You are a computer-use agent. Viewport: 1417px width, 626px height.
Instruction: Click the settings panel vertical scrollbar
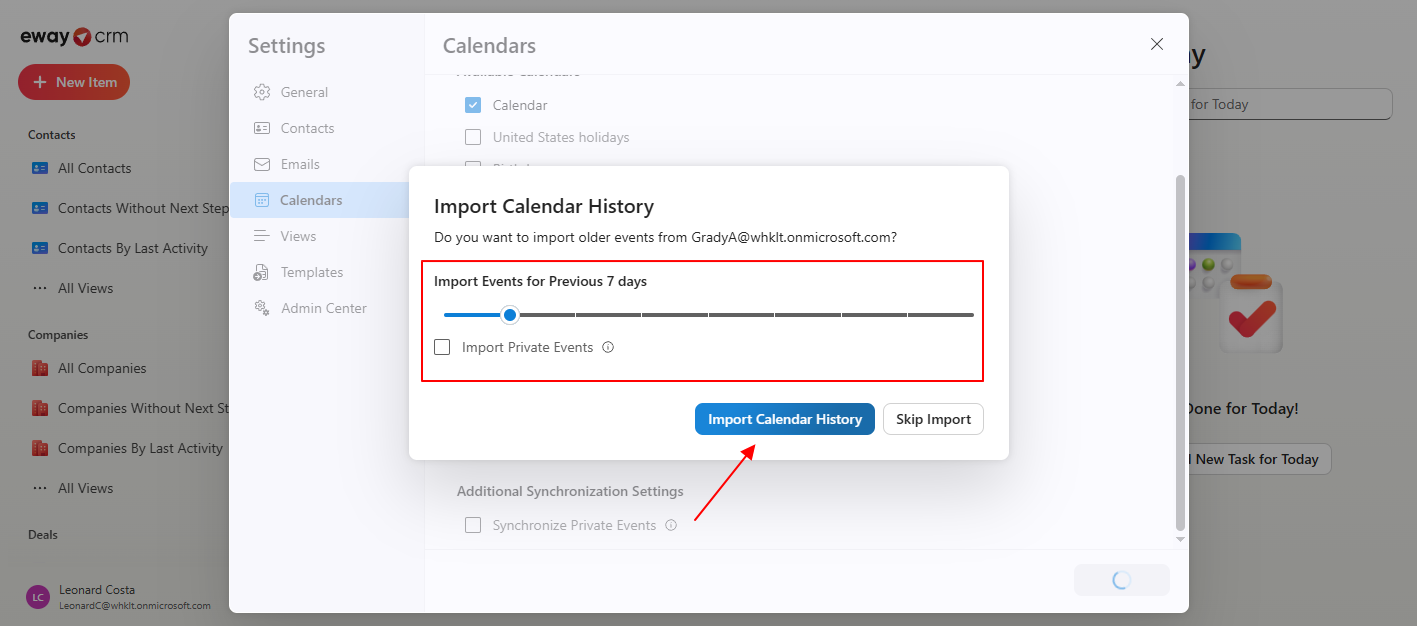click(1180, 352)
